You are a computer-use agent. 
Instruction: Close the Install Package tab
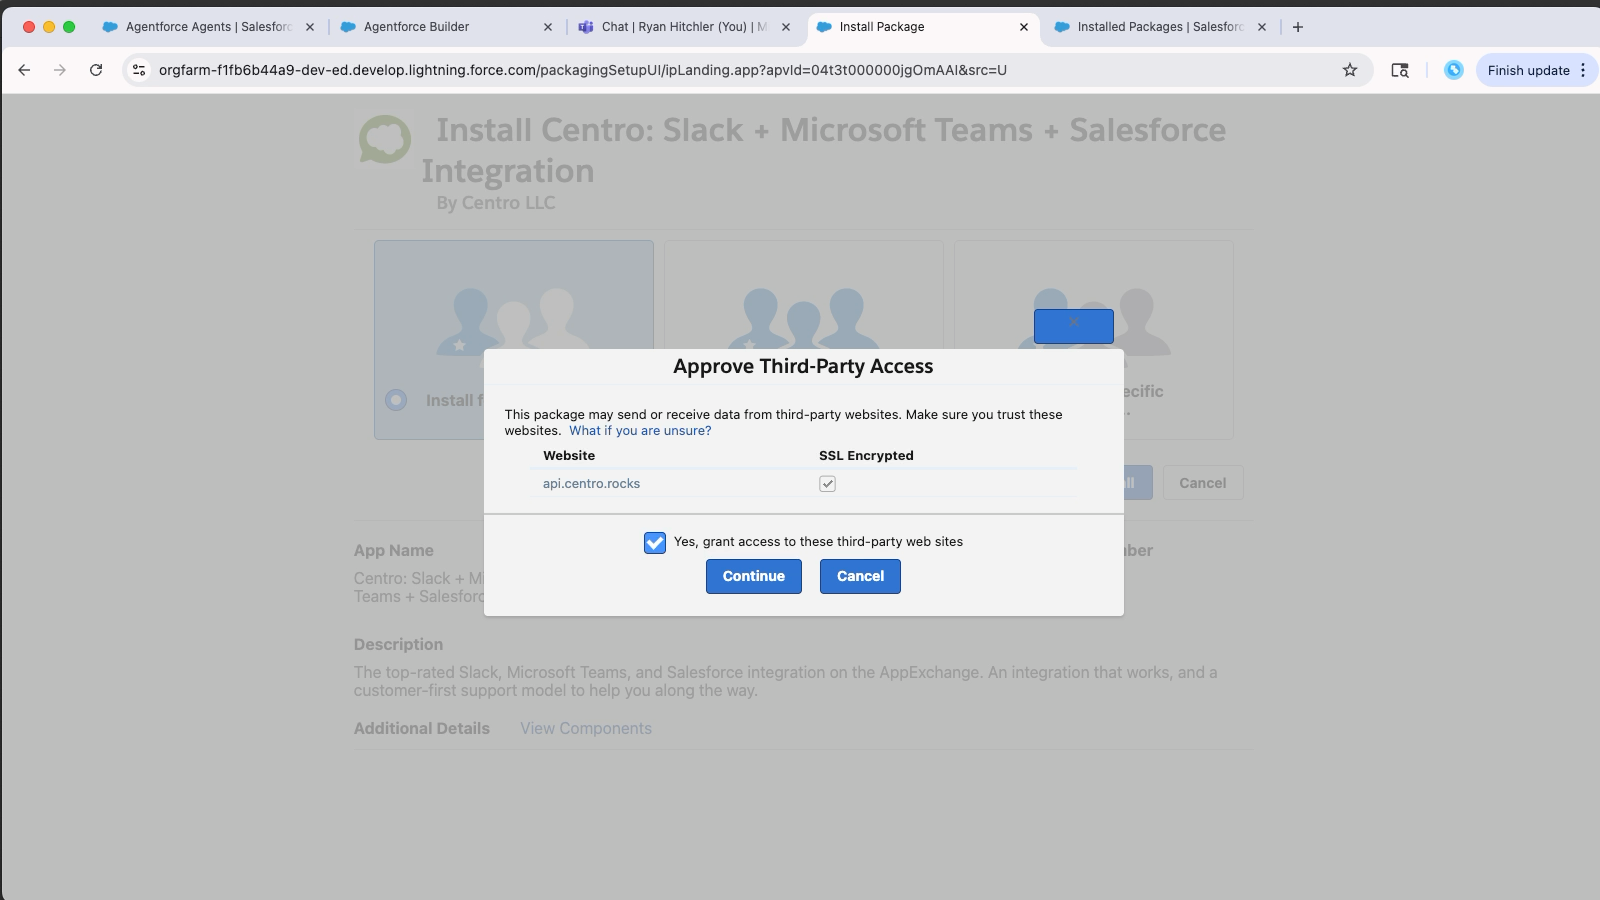(x=1024, y=27)
